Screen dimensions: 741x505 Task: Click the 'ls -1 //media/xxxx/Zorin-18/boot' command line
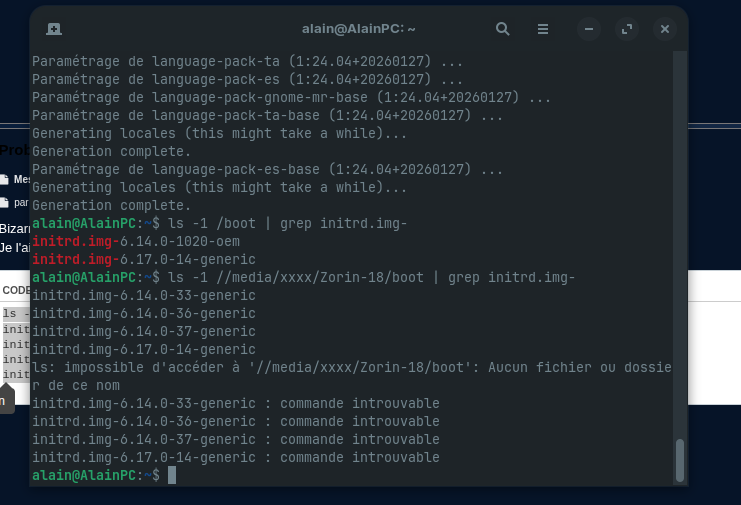tap(372, 277)
